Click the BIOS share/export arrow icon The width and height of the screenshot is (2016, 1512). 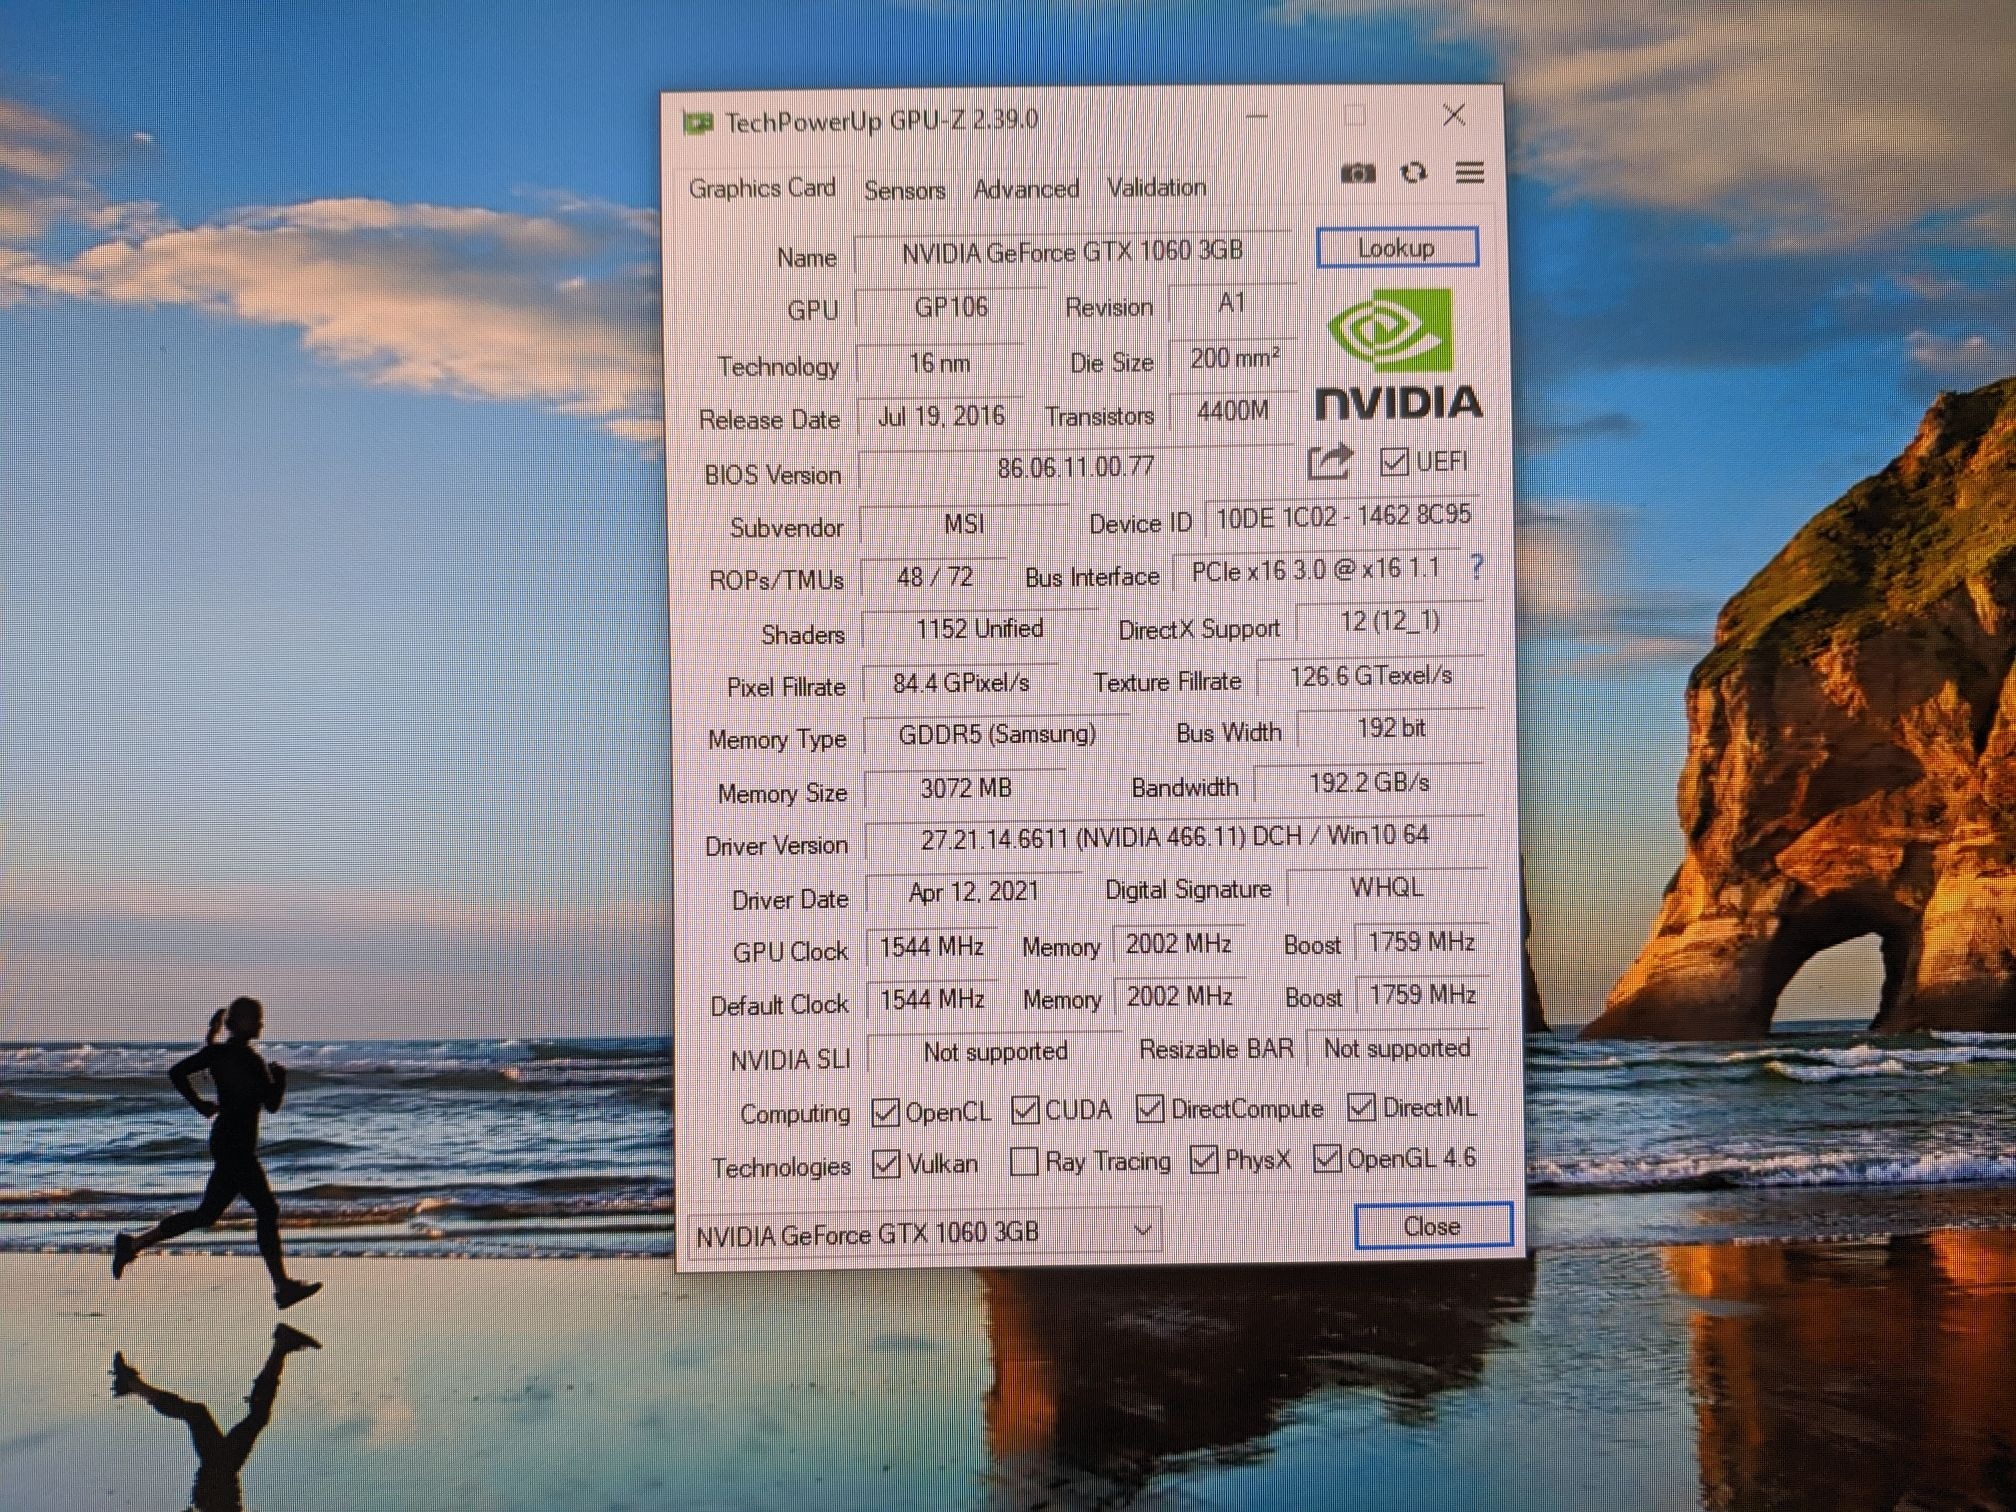click(1330, 461)
